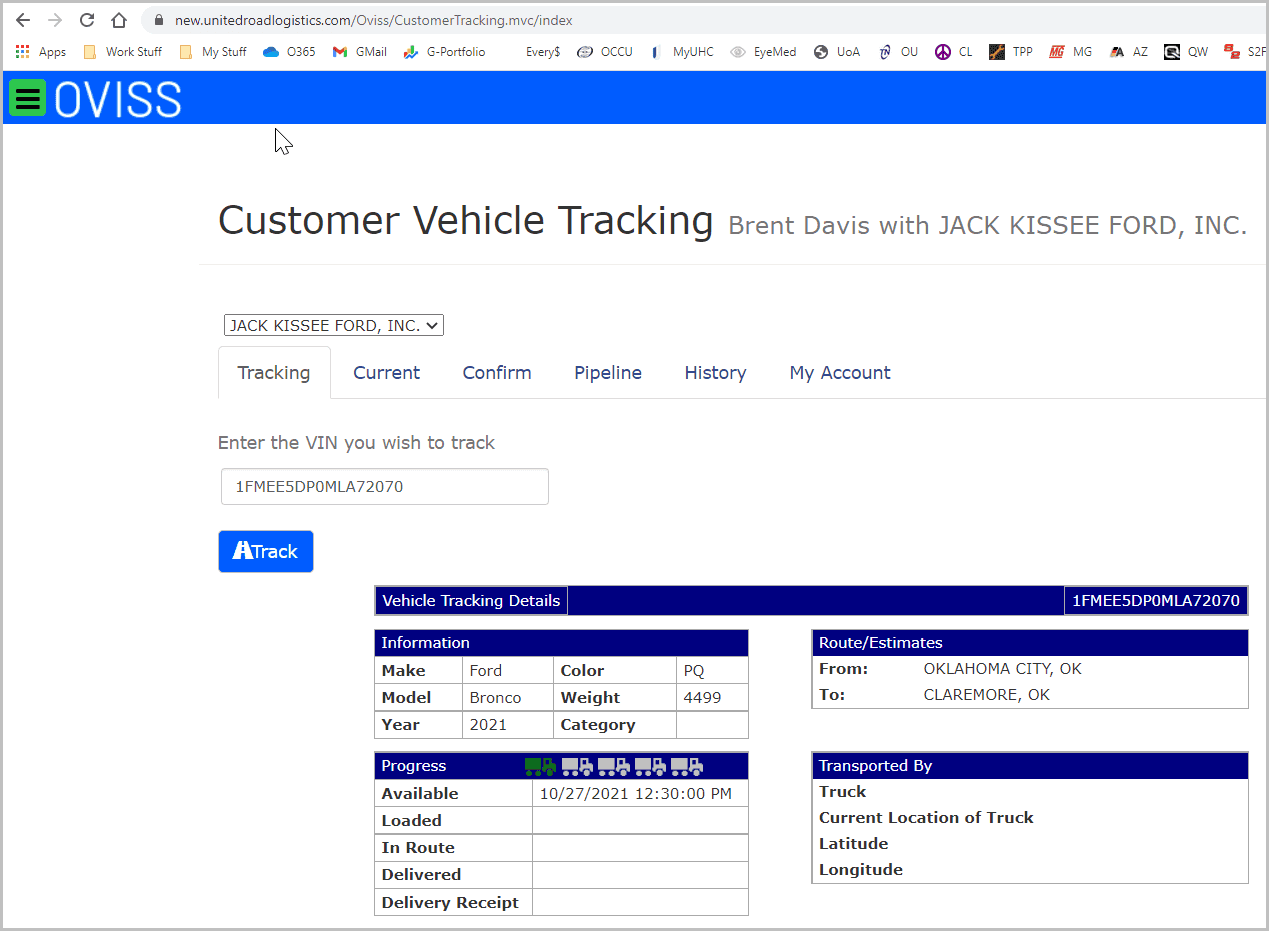Click OKLAHOMA CITY, OK origin

tap(1003, 669)
